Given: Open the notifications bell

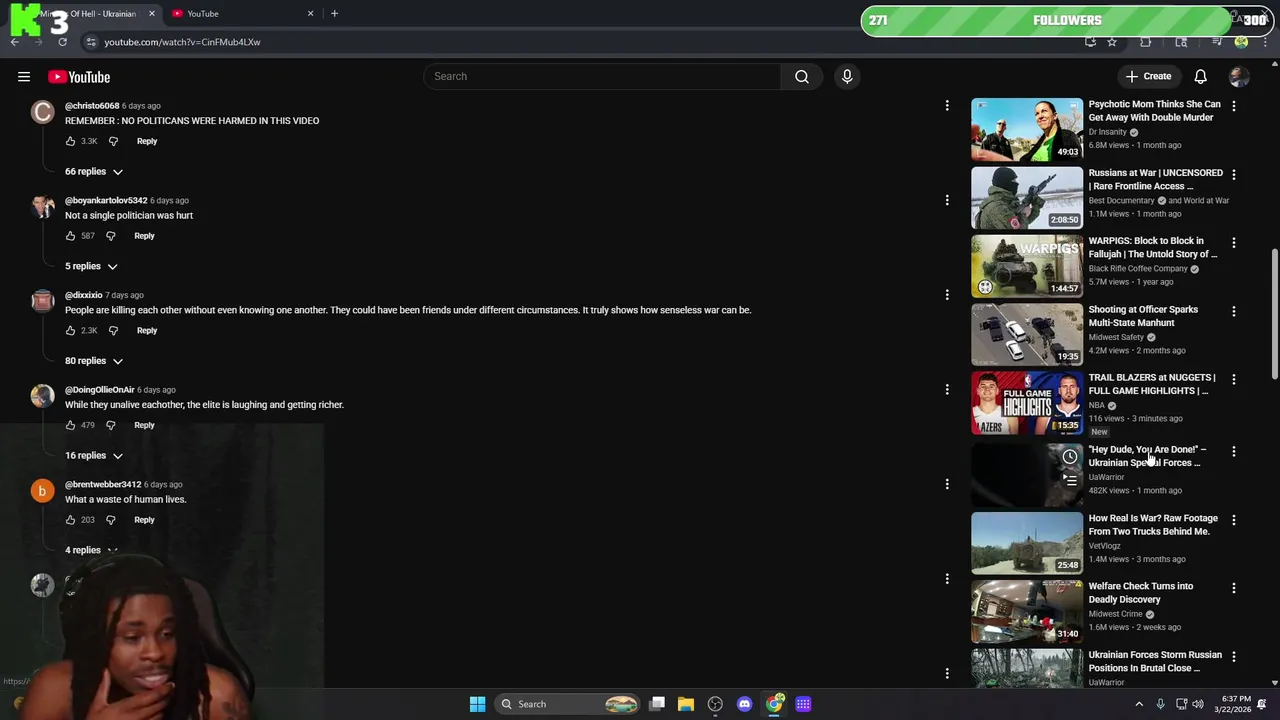Looking at the screenshot, I should point(1200,77).
